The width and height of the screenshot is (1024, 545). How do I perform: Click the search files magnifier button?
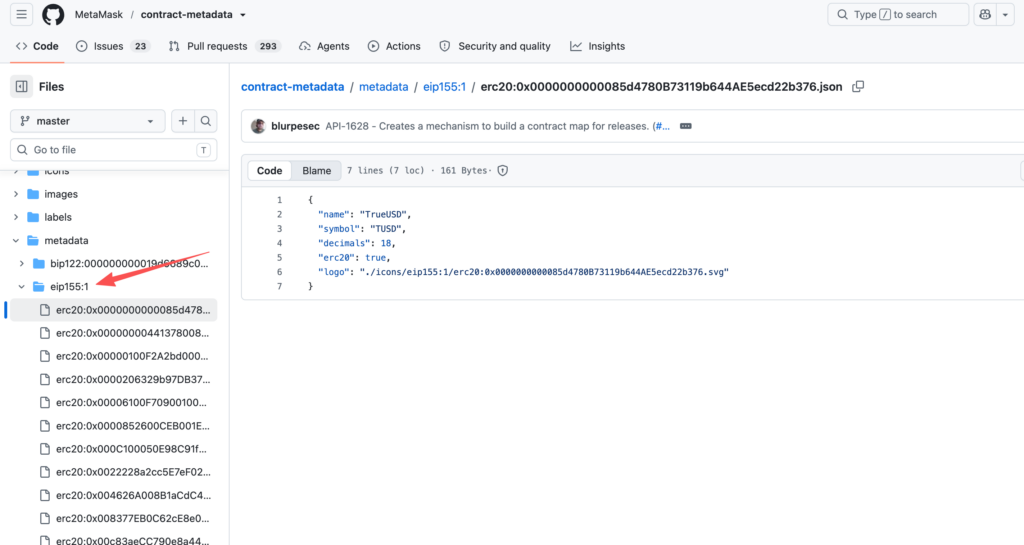coord(206,121)
